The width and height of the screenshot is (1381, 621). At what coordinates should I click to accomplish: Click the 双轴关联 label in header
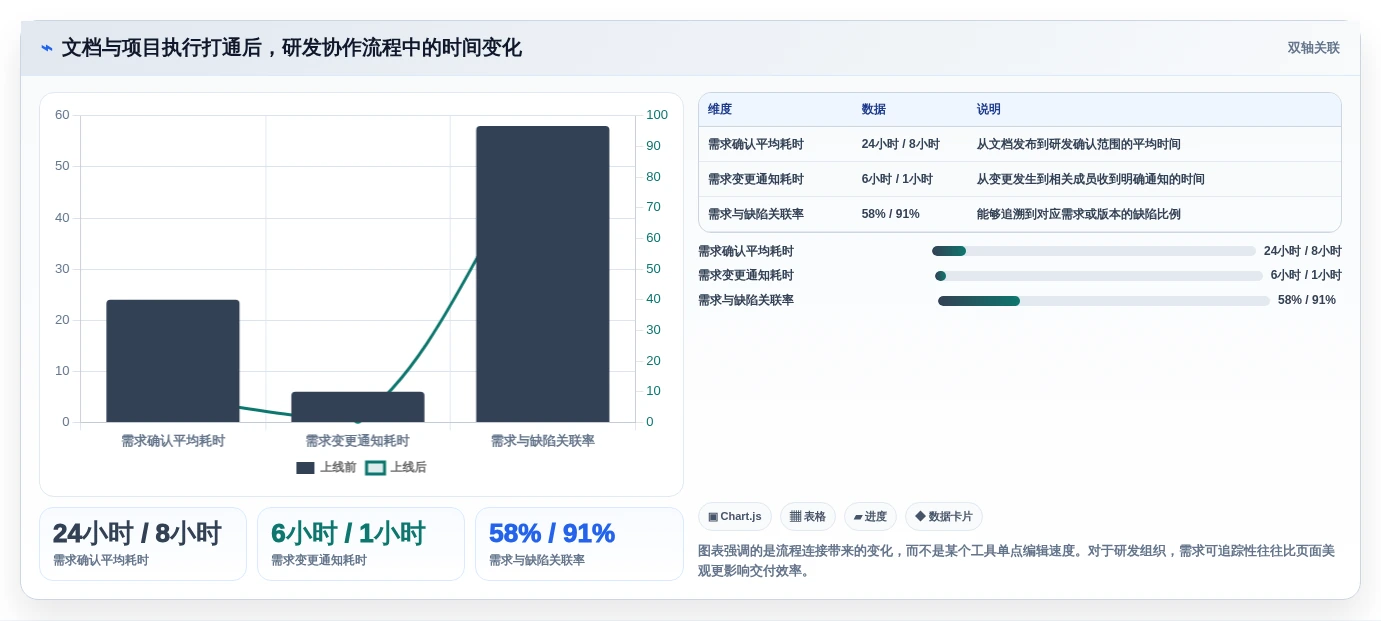click(1313, 48)
